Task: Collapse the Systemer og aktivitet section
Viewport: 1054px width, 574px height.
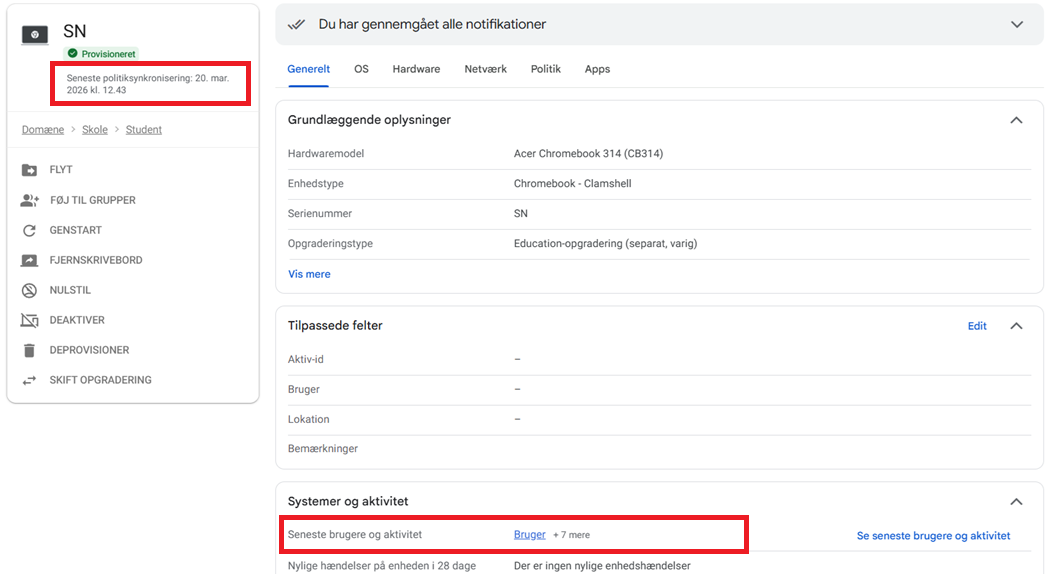Action: (x=1016, y=502)
